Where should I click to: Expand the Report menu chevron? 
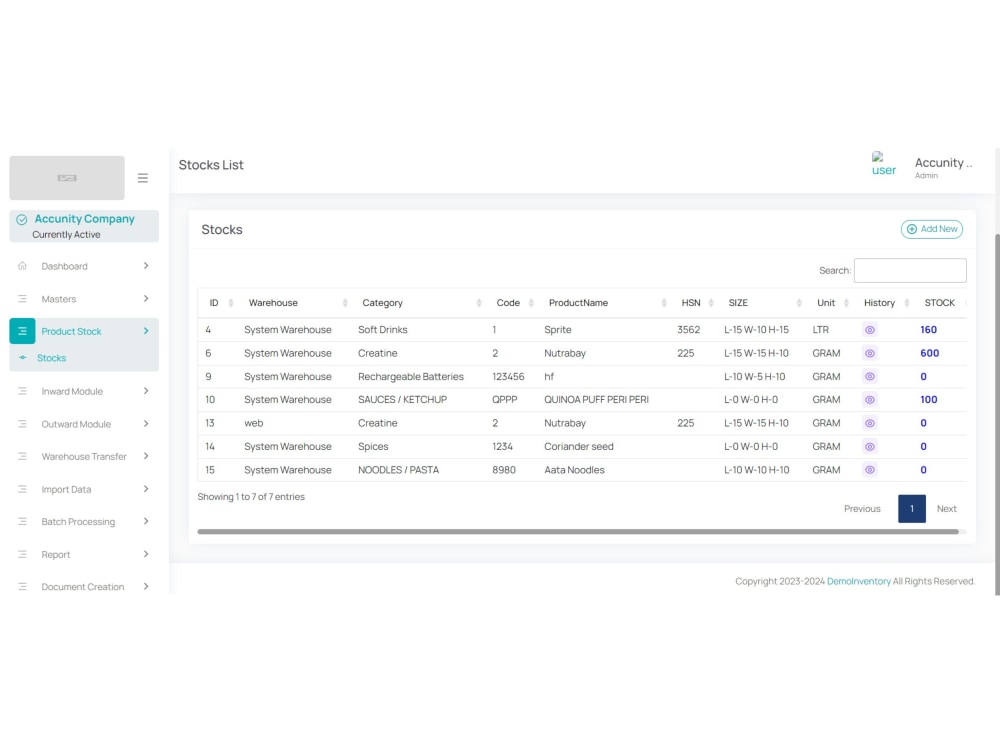[x=145, y=554]
